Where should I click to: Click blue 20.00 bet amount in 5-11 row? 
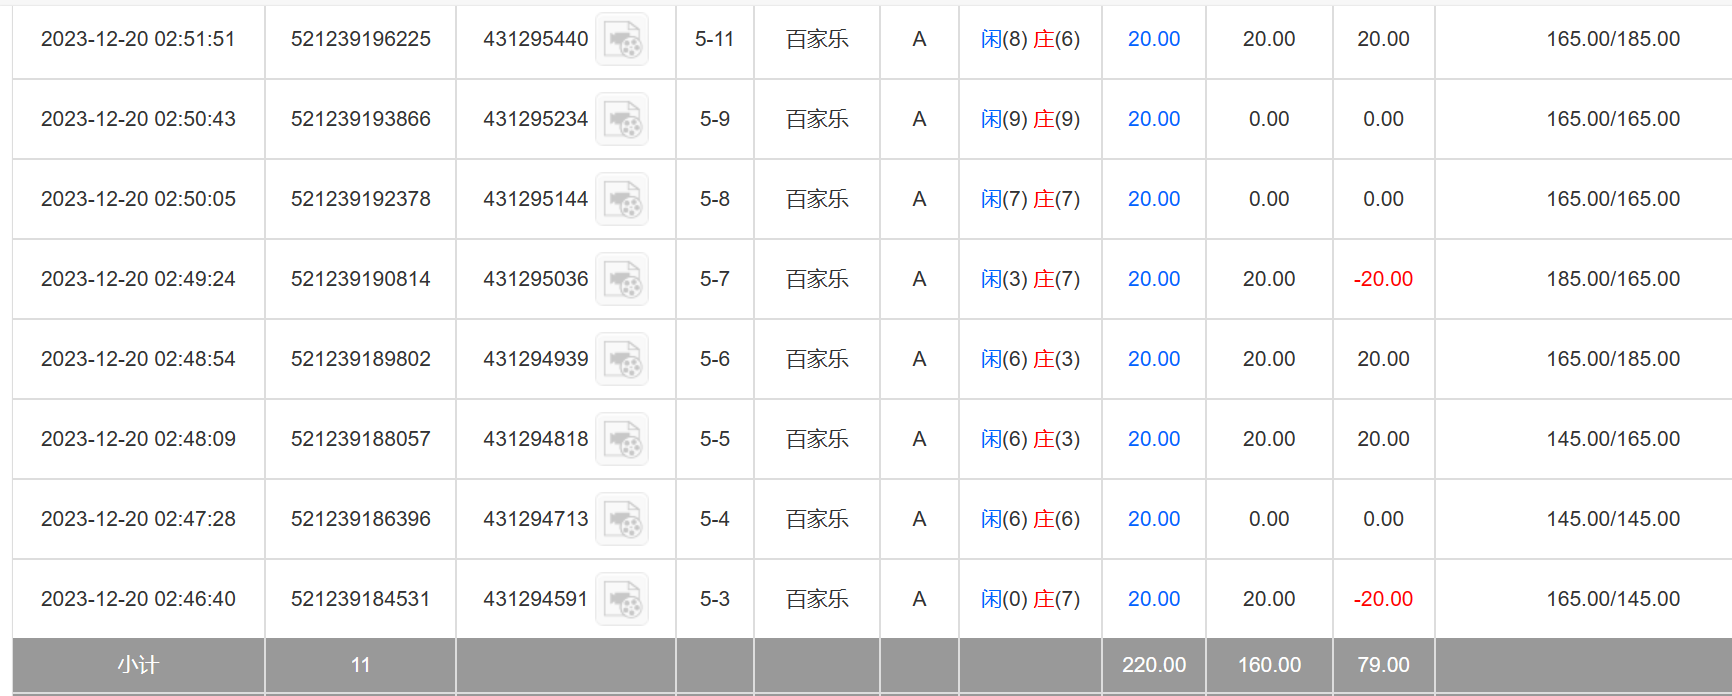[1154, 39]
